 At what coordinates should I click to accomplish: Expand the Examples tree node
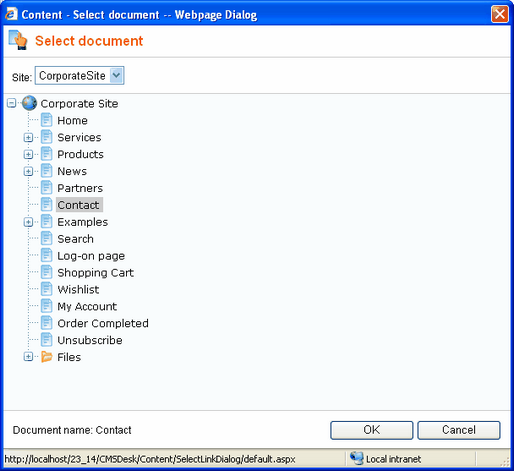click(x=28, y=222)
